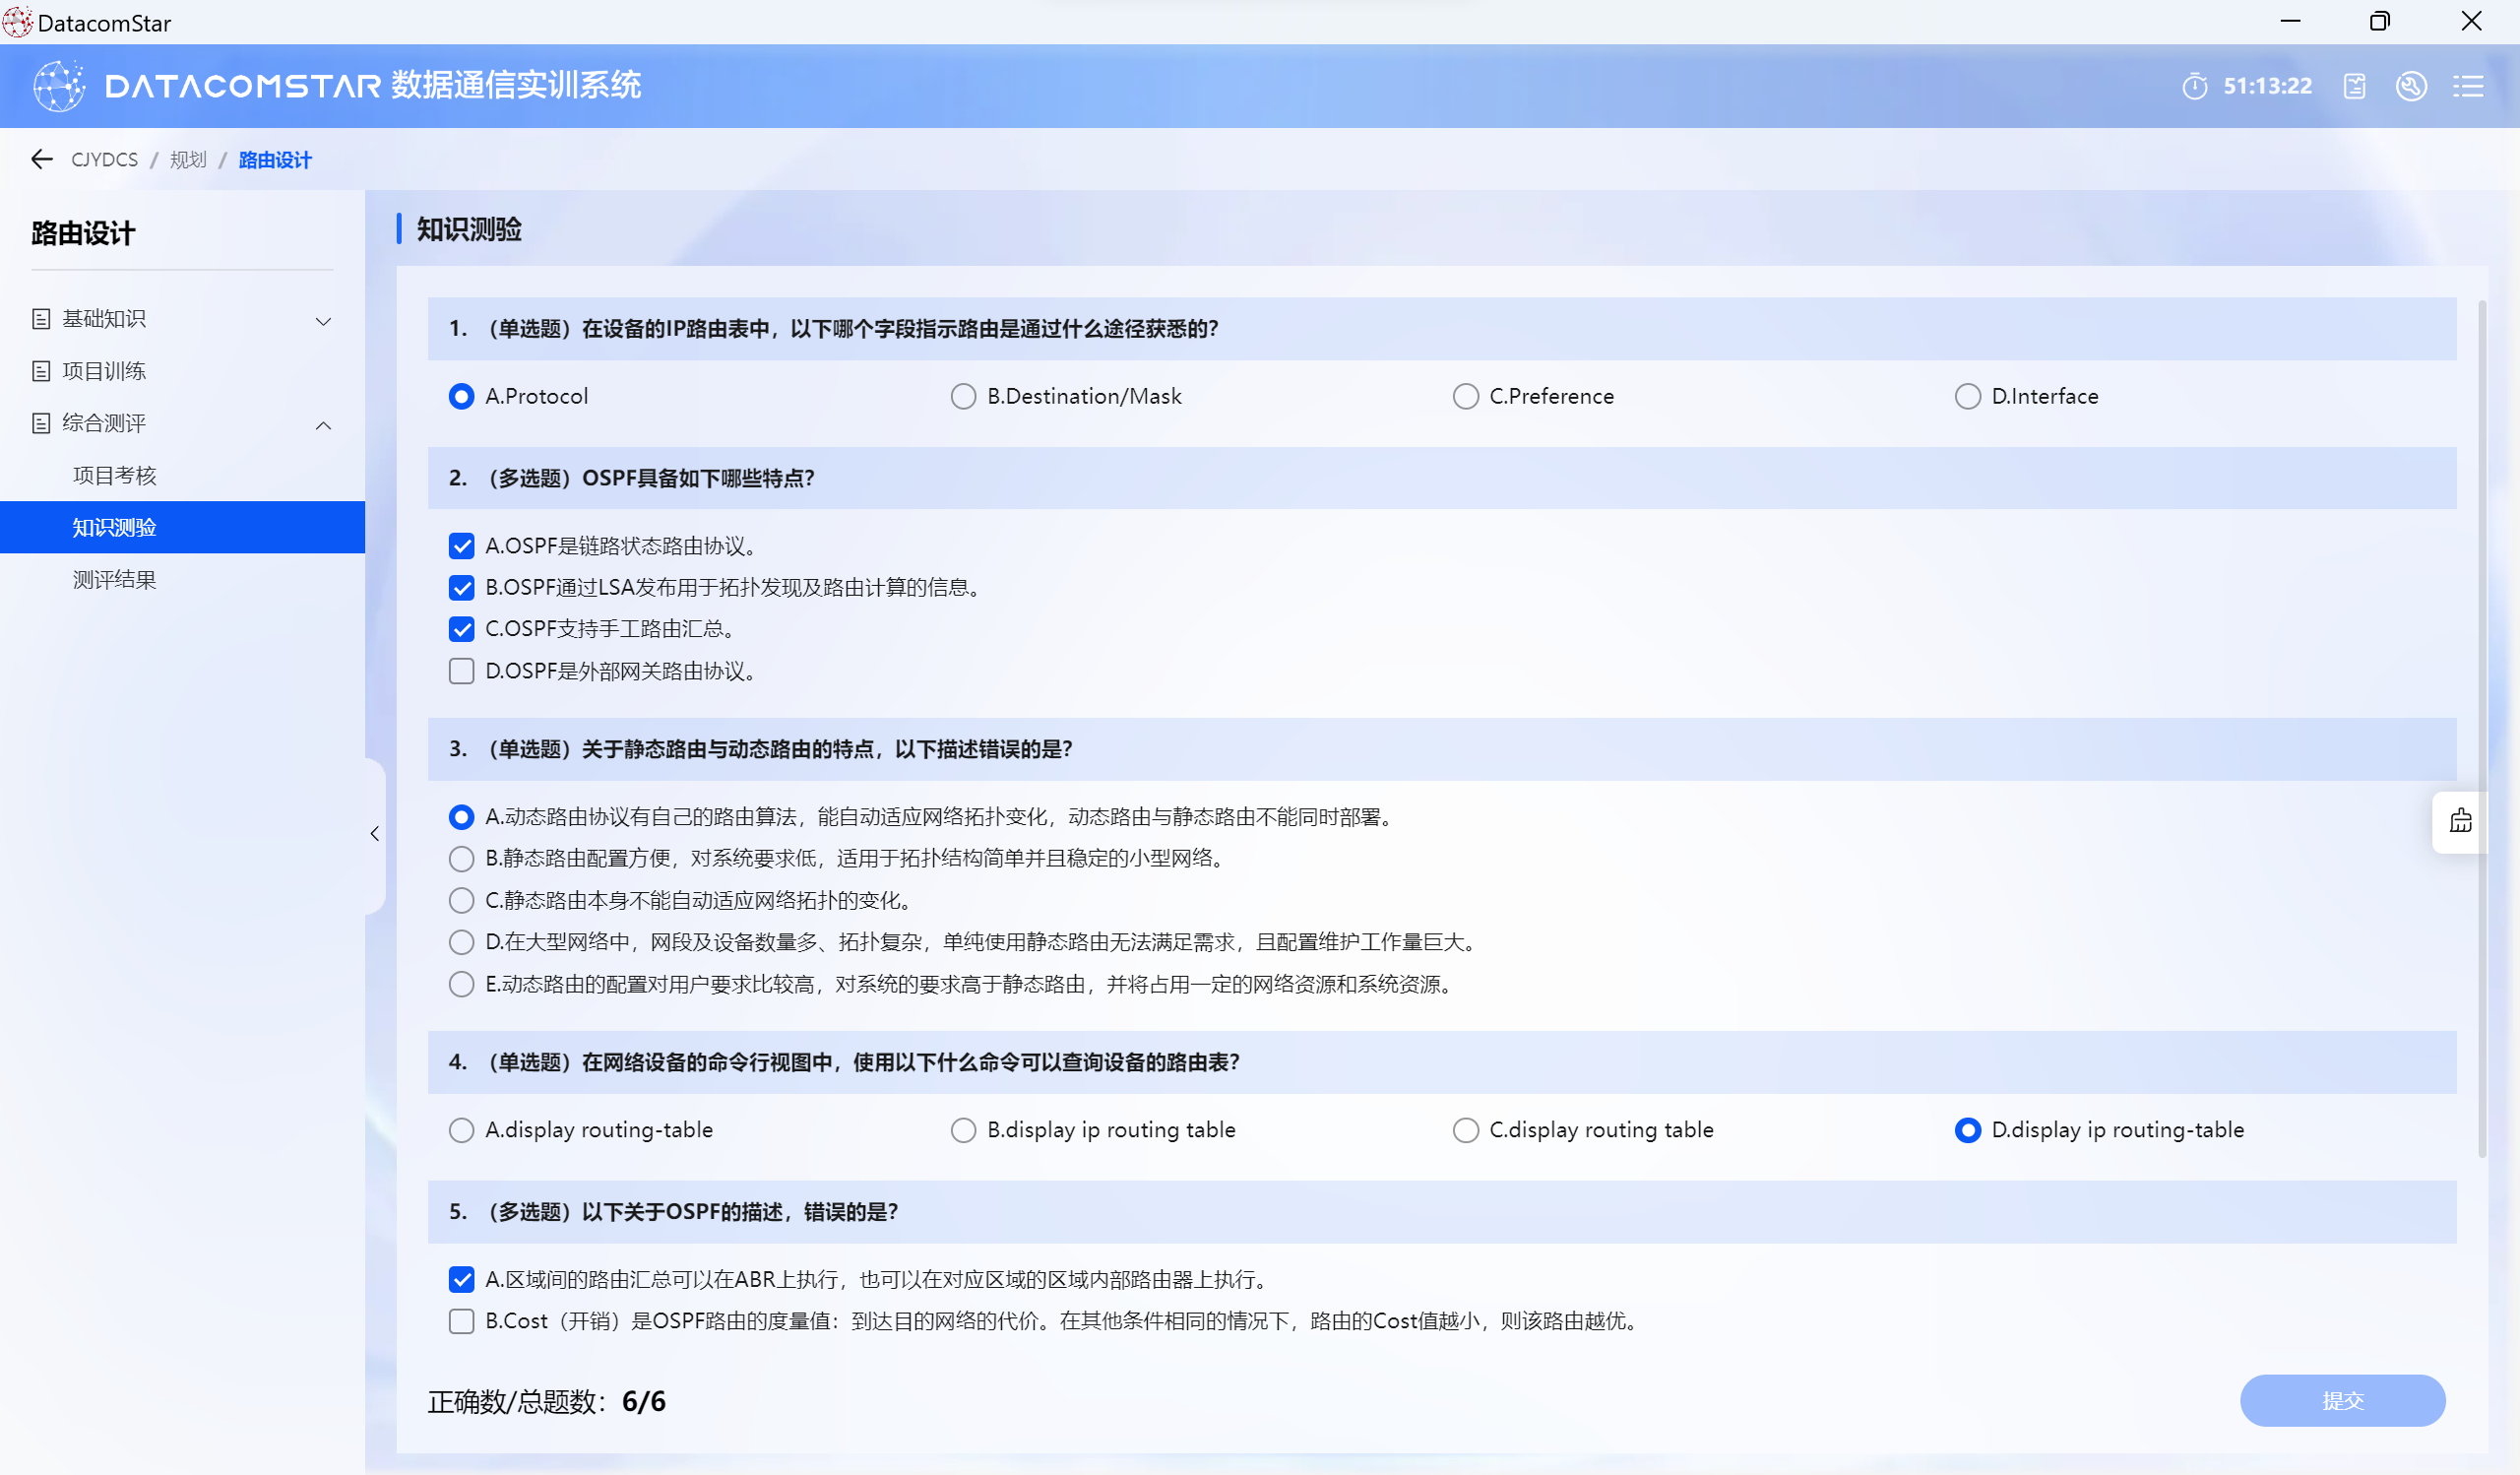Open 测评结果 in the sidebar
Image resolution: width=2520 pixels, height=1475 pixels.
pyautogui.click(x=114, y=580)
